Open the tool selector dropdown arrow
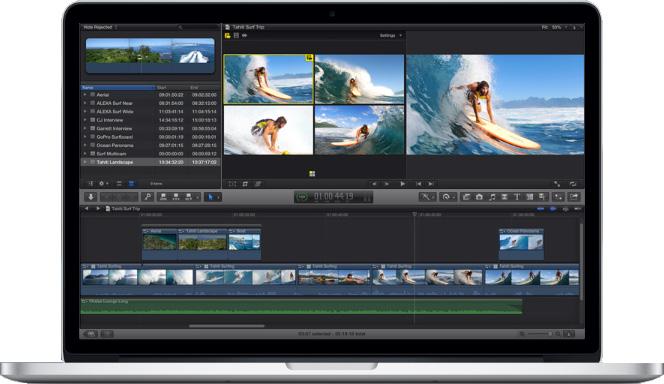This screenshot has height=384, width=664. (219, 197)
